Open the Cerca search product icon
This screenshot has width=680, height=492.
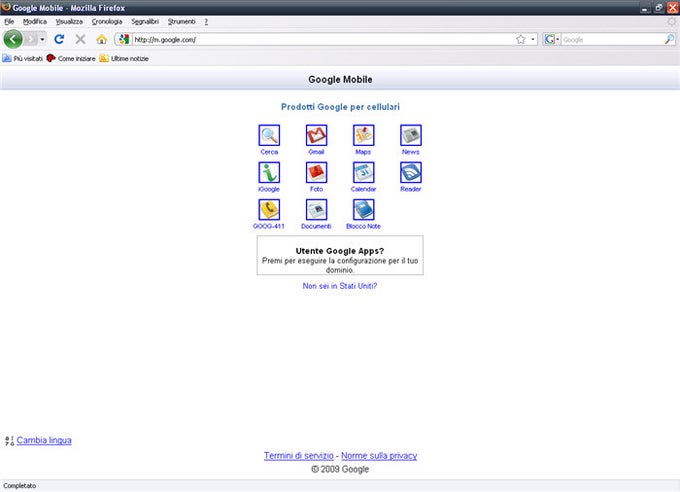coord(269,135)
